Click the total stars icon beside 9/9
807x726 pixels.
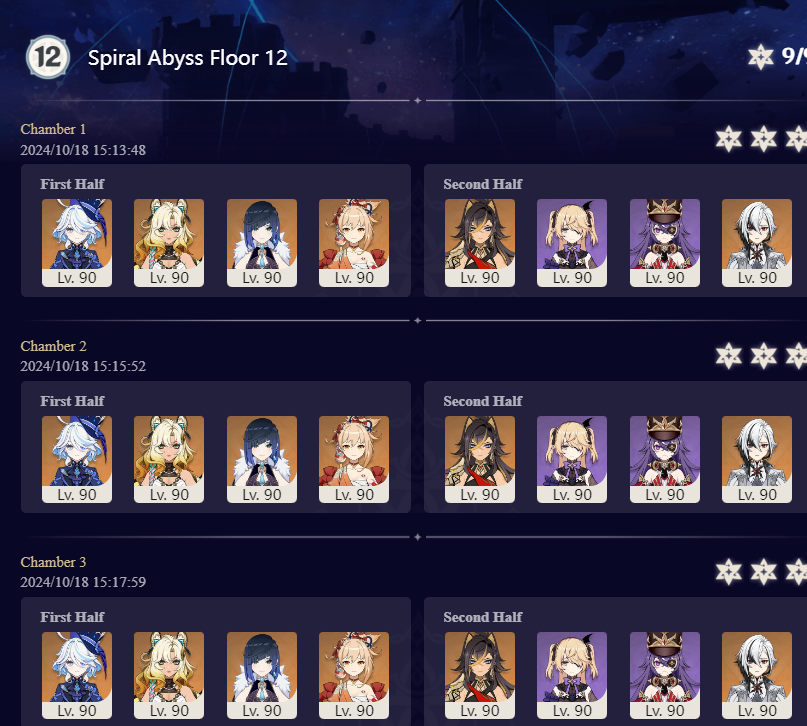pyautogui.click(x=761, y=57)
